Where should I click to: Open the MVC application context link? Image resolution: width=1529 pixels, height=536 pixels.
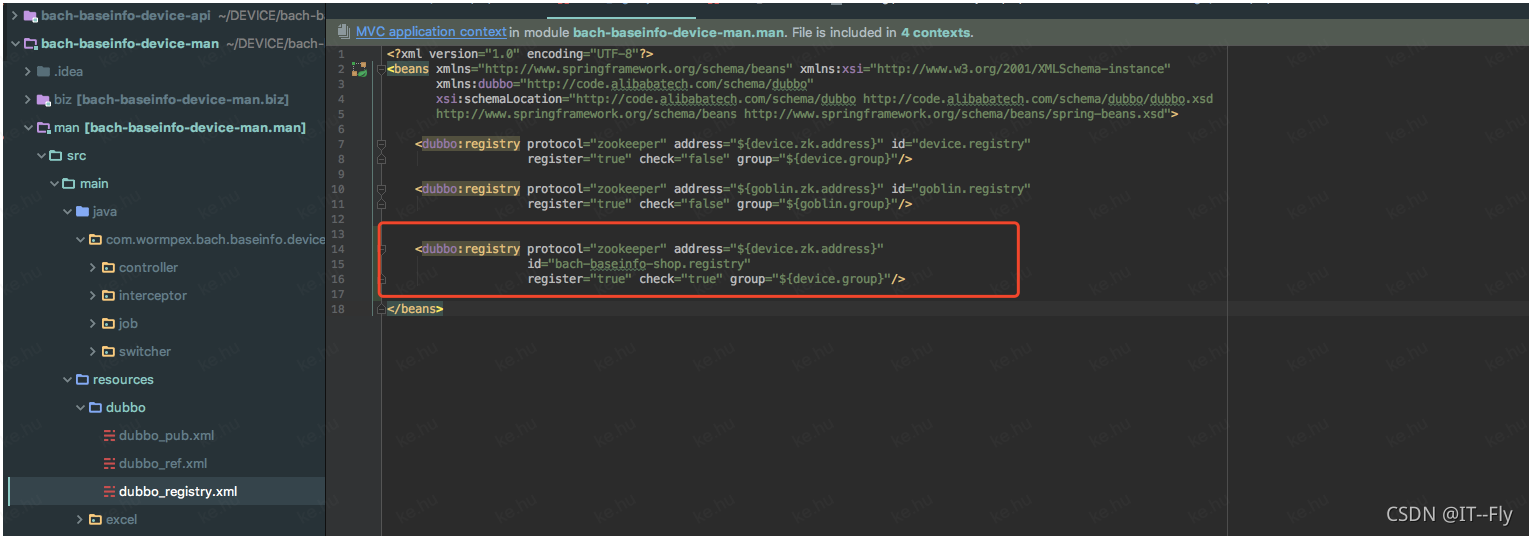(x=431, y=32)
